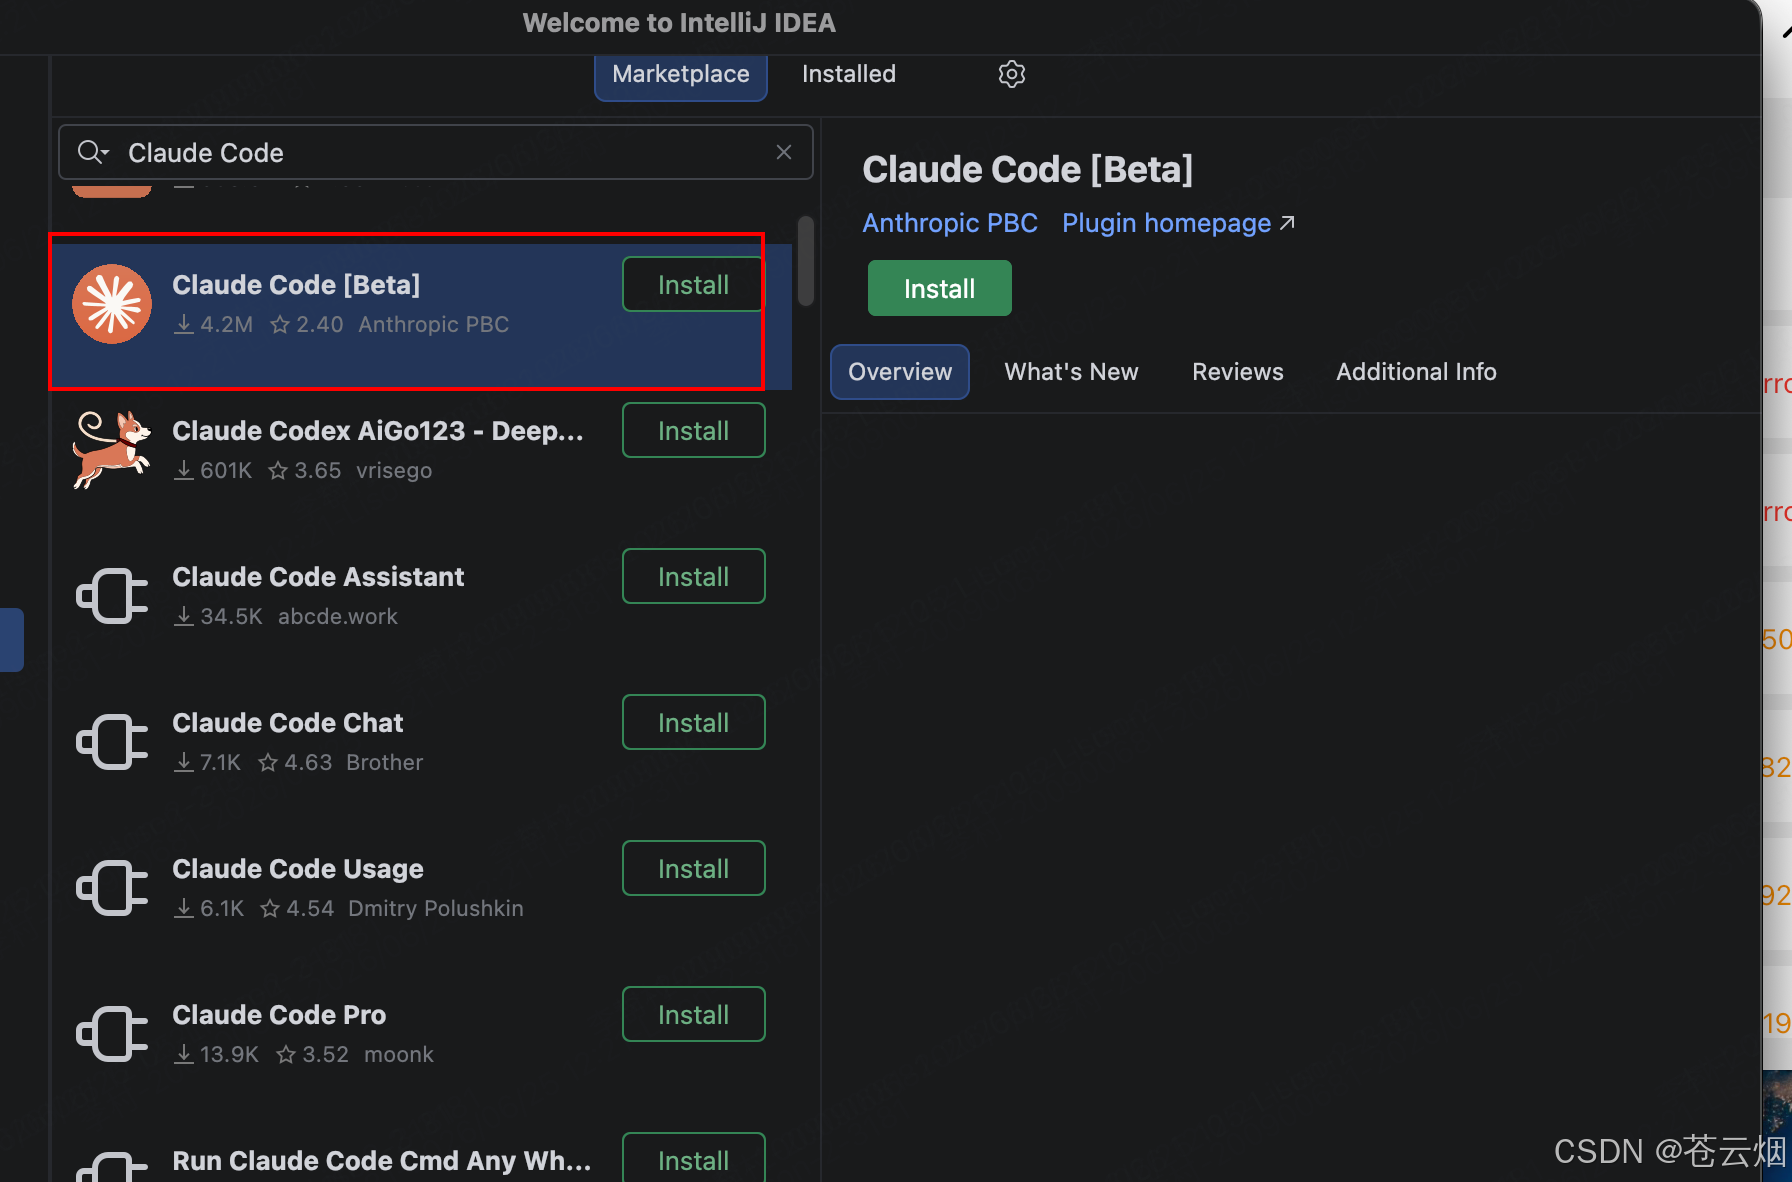Click the Claude Code [Beta] orange logo
The height and width of the screenshot is (1182, 1792).
112,304
